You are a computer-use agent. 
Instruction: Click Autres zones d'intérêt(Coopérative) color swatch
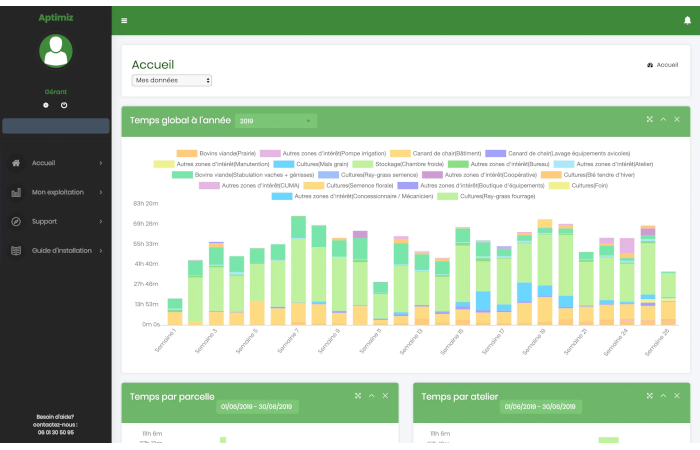tap(432, 175)
